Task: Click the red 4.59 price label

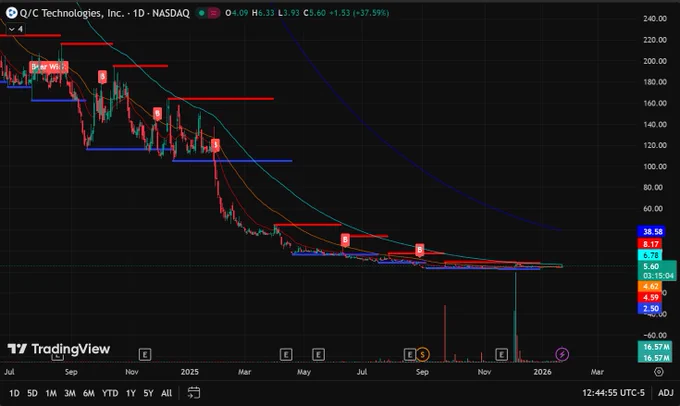Action: (x=650, y=297)
